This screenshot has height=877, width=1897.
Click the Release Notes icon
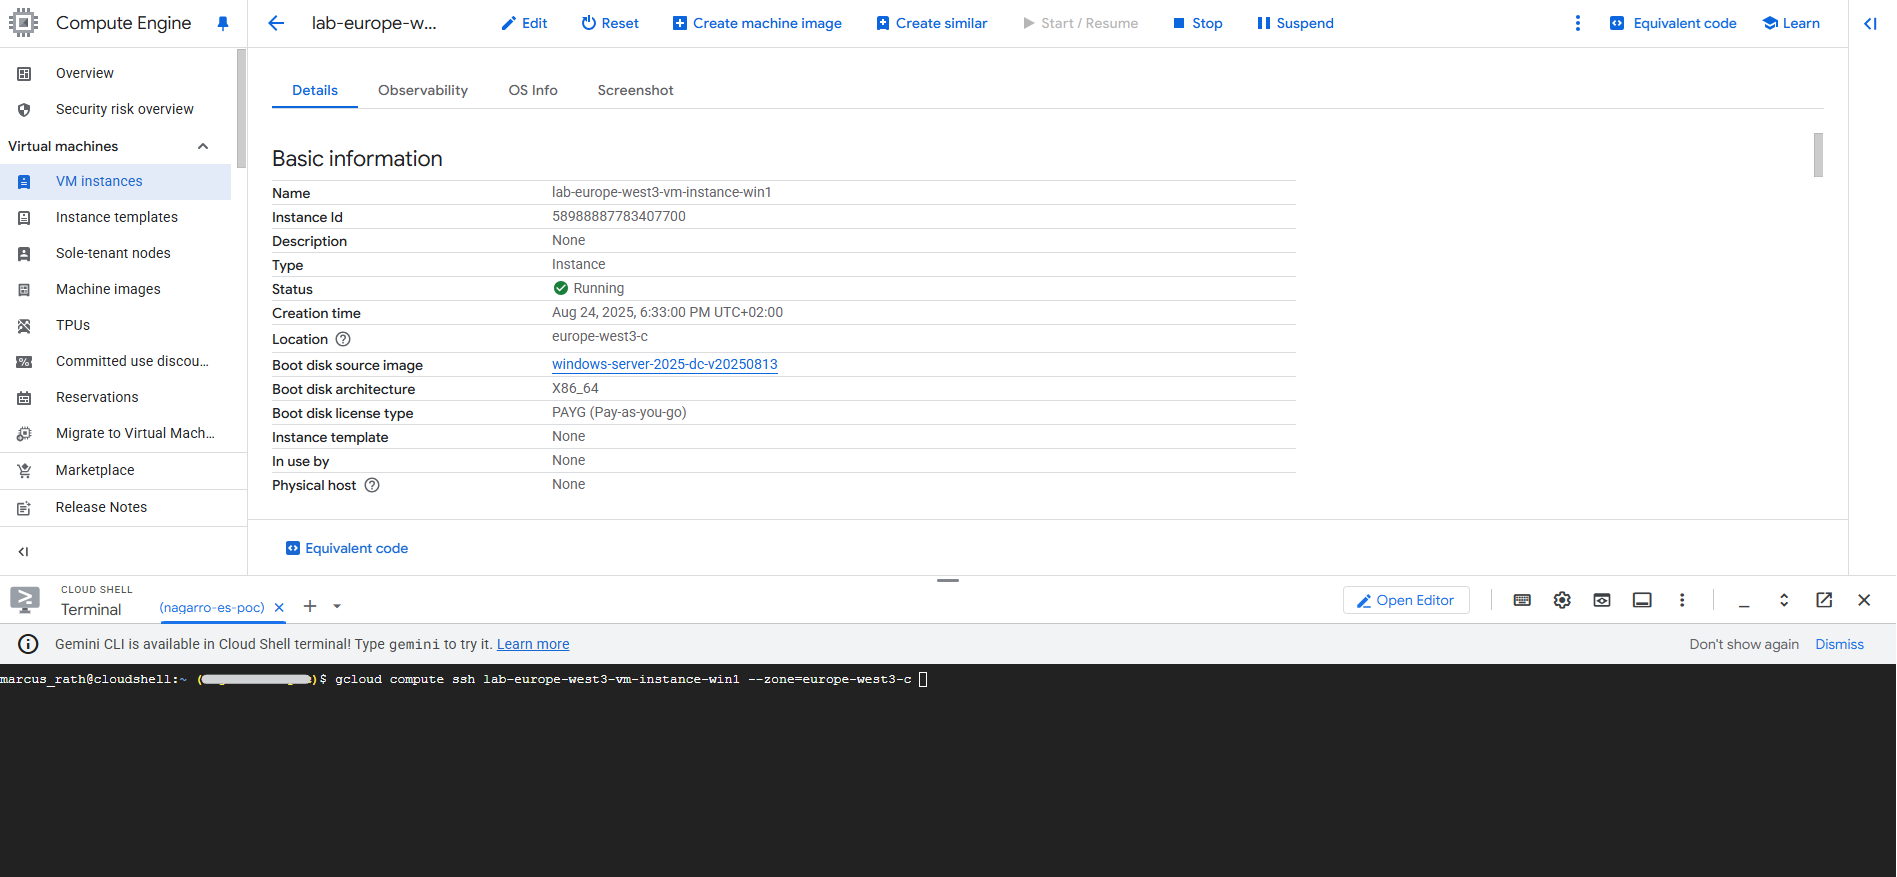24,507
